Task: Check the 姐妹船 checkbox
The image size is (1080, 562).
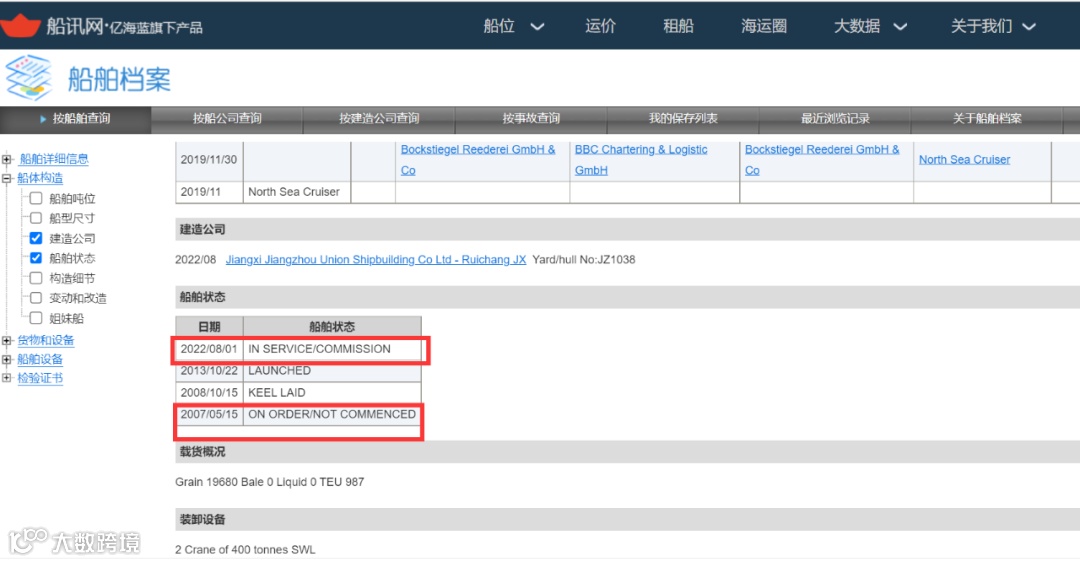Action: (x=36, y=318)
